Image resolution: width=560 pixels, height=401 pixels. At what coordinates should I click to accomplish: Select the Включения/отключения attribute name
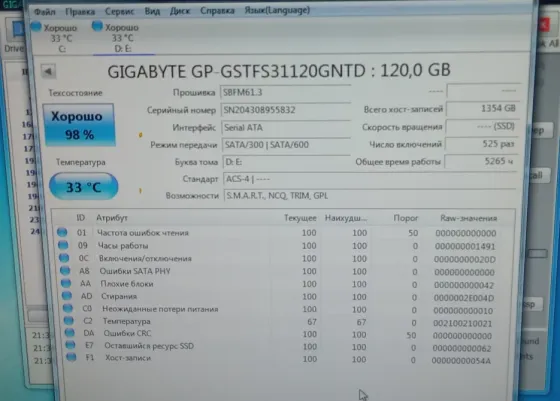pyautogui.click(x=145, y=258)
